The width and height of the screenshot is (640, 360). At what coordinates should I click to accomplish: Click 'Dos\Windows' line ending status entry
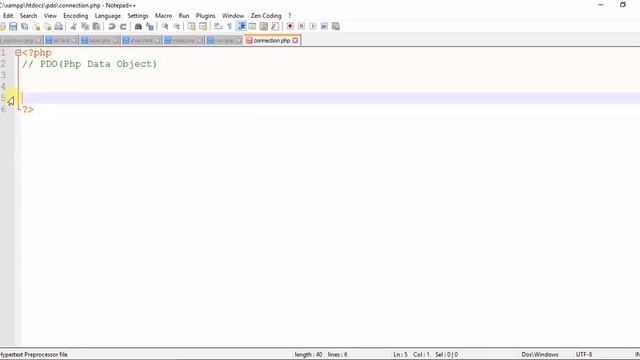click(540, 354)
